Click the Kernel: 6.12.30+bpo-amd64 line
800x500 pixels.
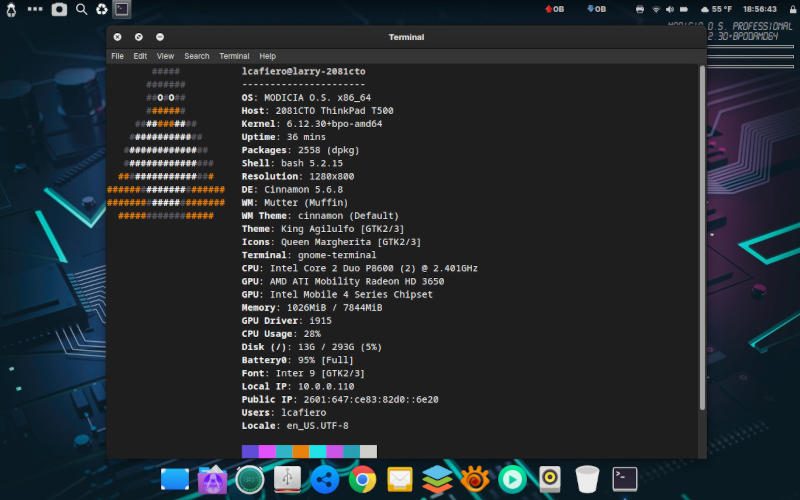[312, 124]
